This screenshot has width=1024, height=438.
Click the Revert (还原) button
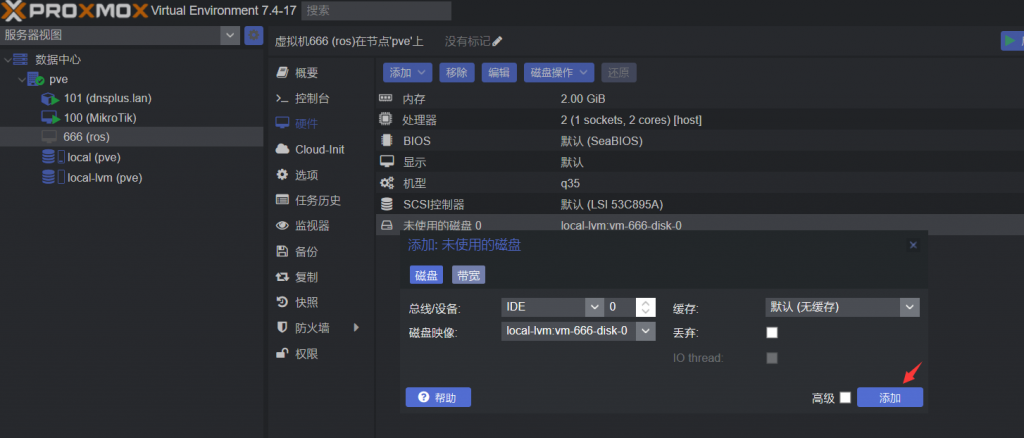point(618,72)
